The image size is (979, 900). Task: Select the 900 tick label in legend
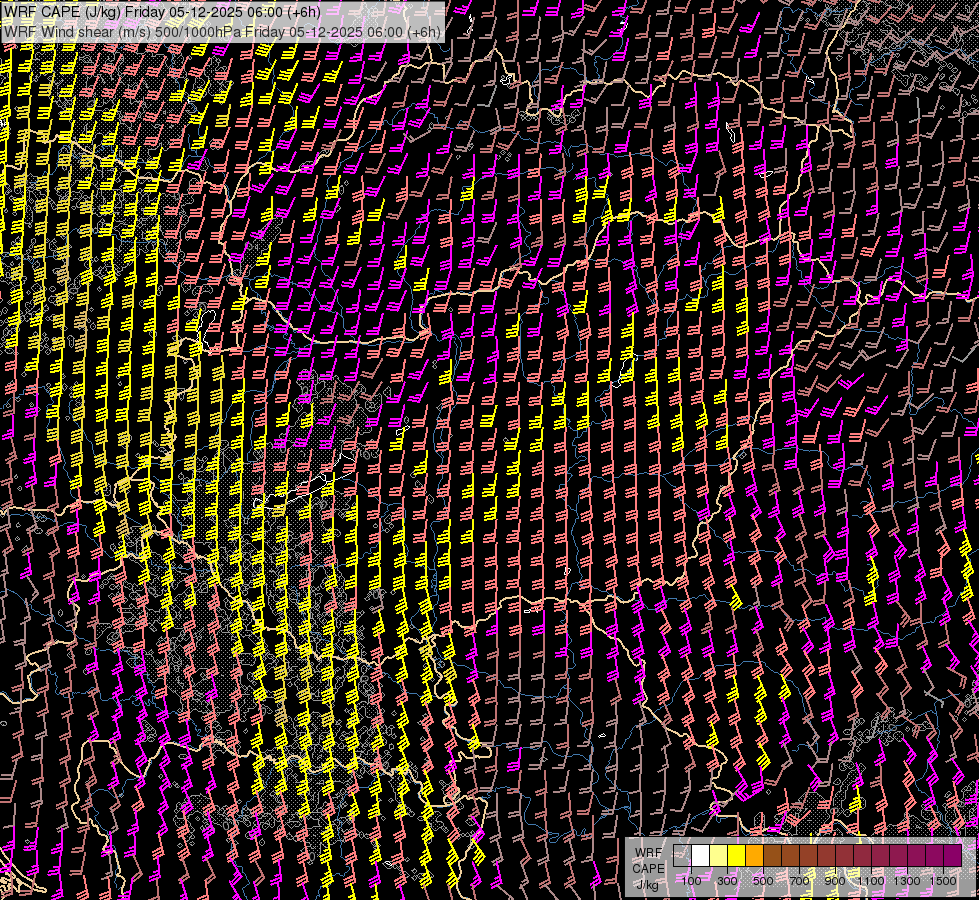(x=835, y=881)
